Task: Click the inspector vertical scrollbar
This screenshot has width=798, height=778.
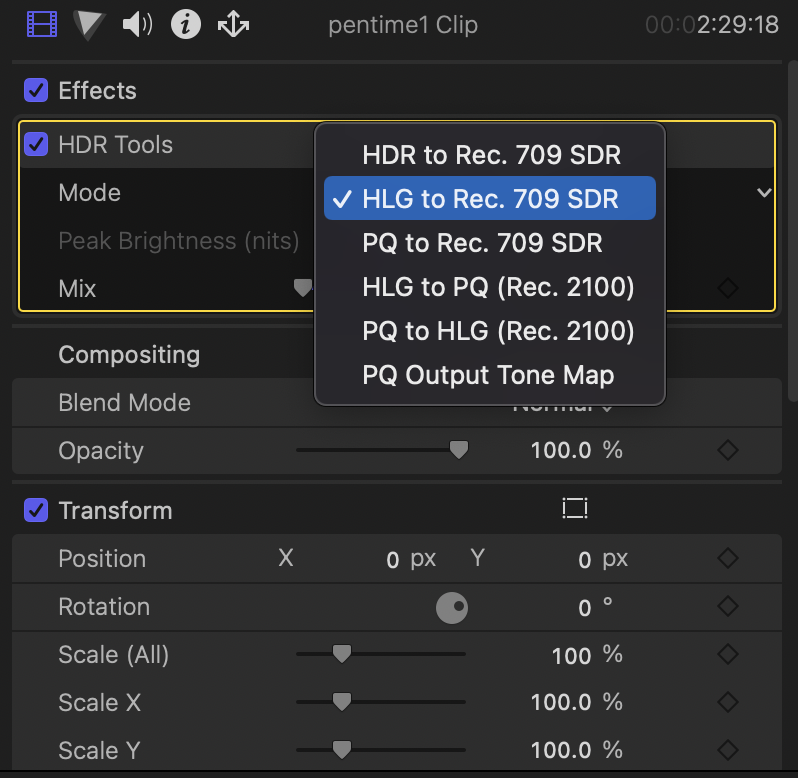Action: pos(792,232)
